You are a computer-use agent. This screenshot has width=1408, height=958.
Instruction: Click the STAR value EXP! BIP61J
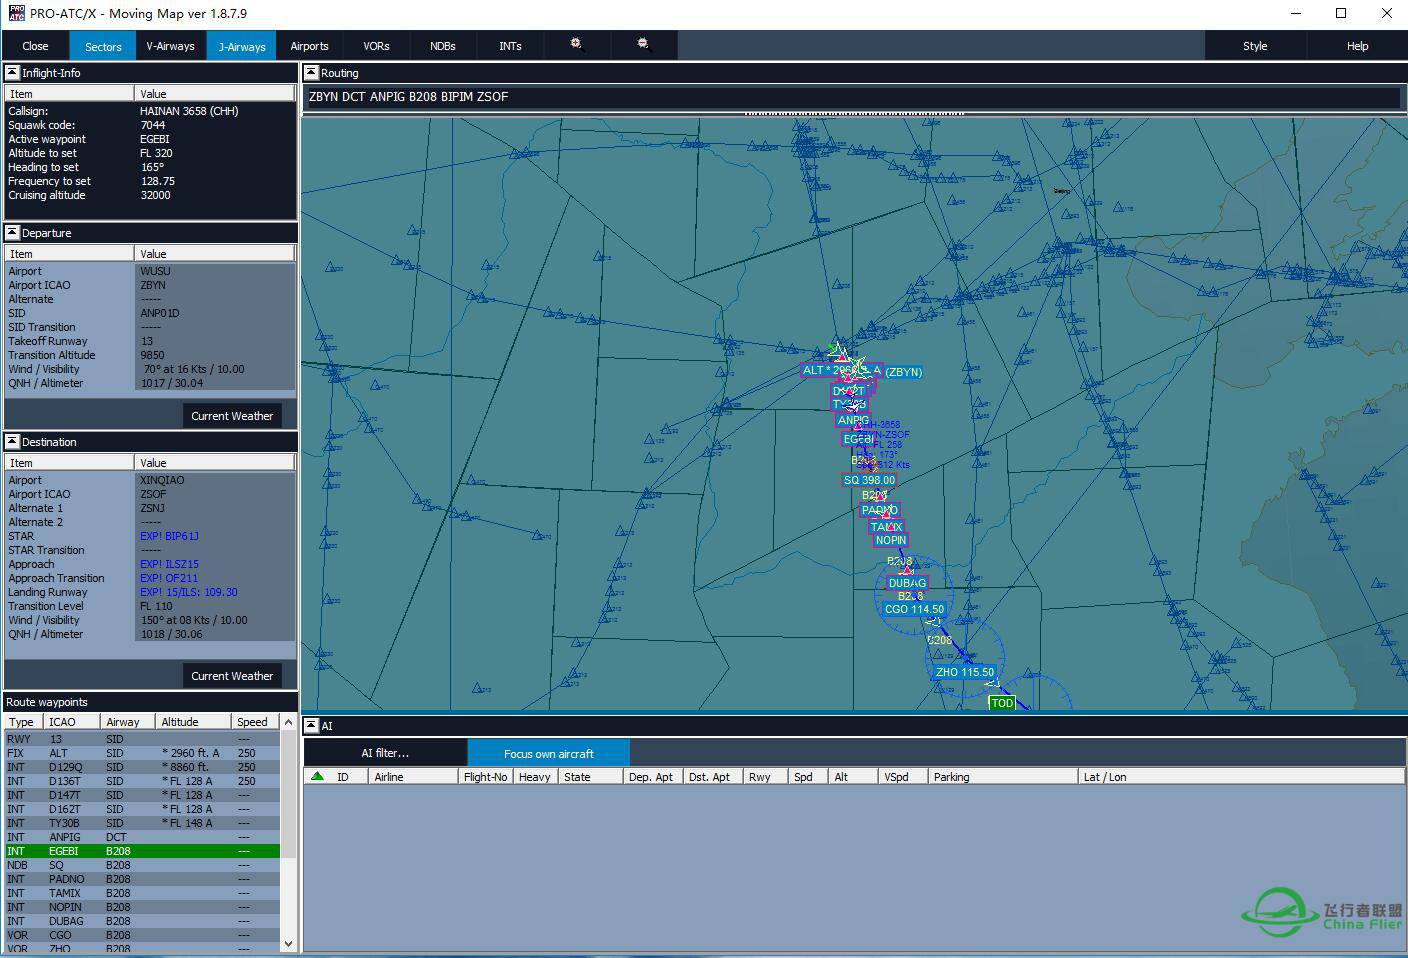point(169,536)
